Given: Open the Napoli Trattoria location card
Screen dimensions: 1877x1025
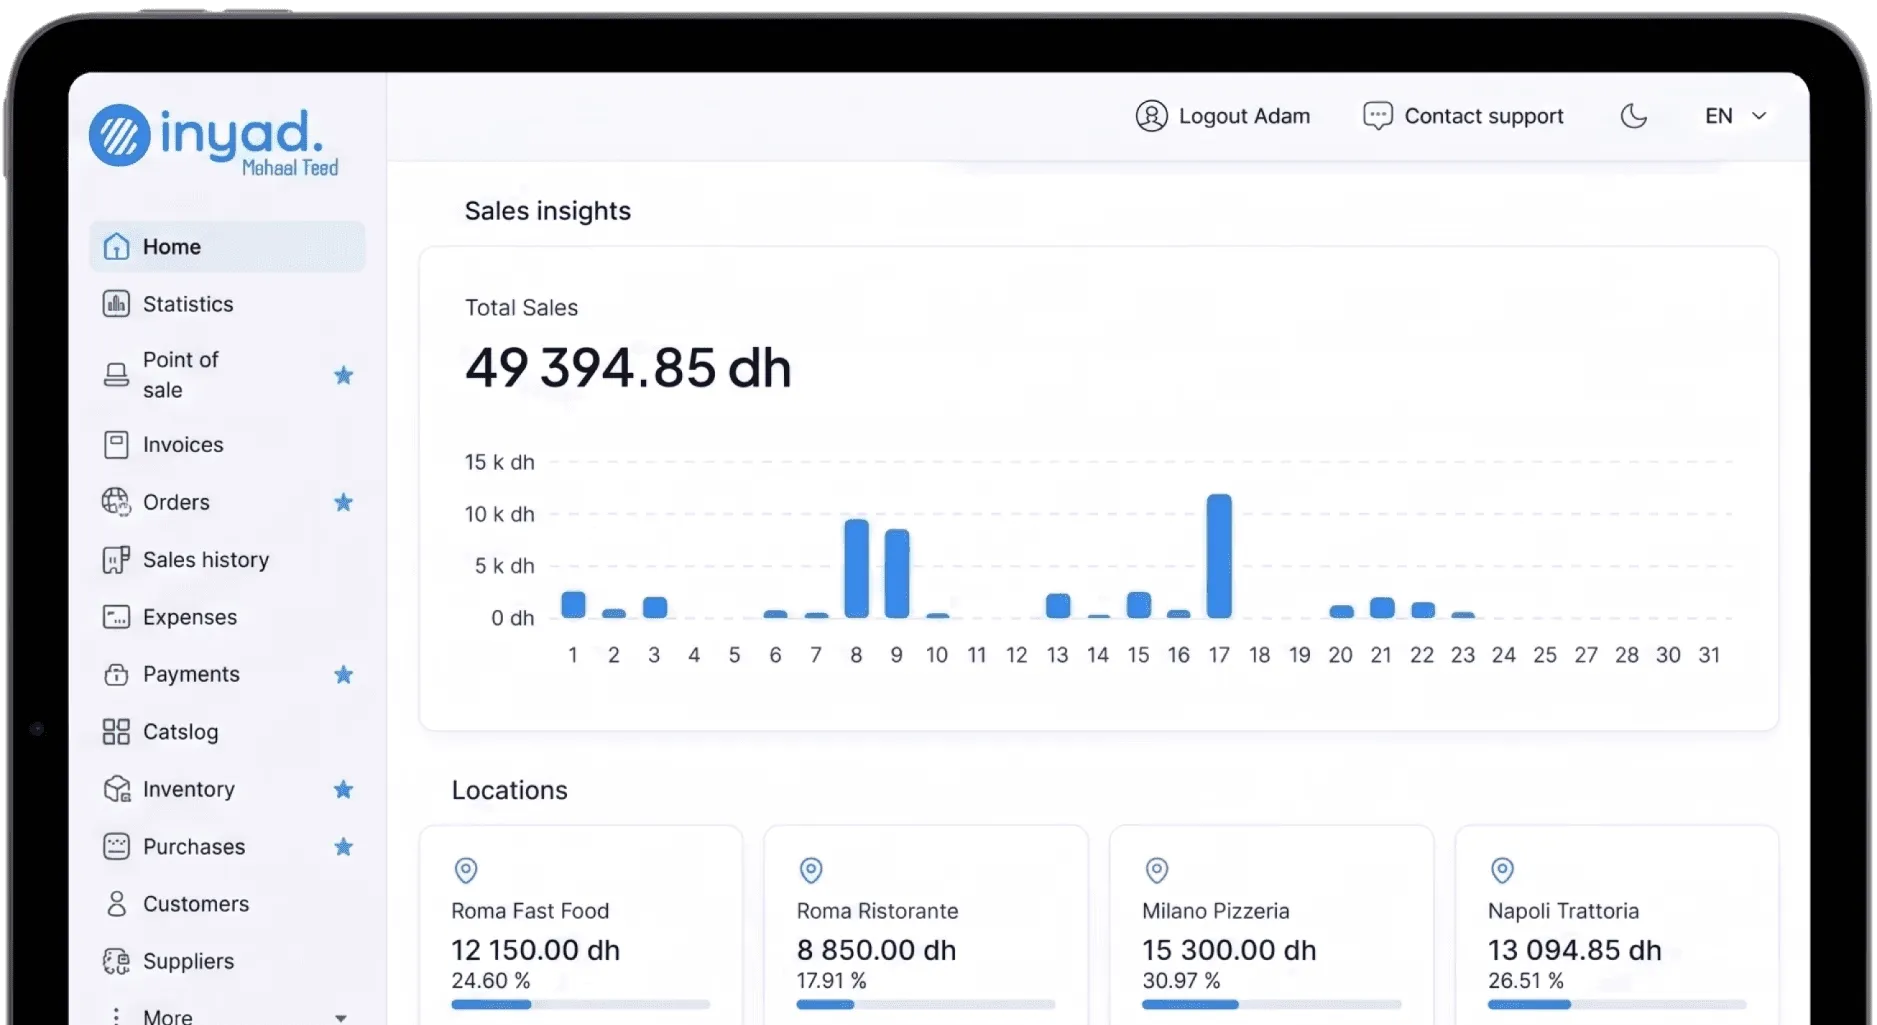Looking at the screenshot, I should [1617, 924].
